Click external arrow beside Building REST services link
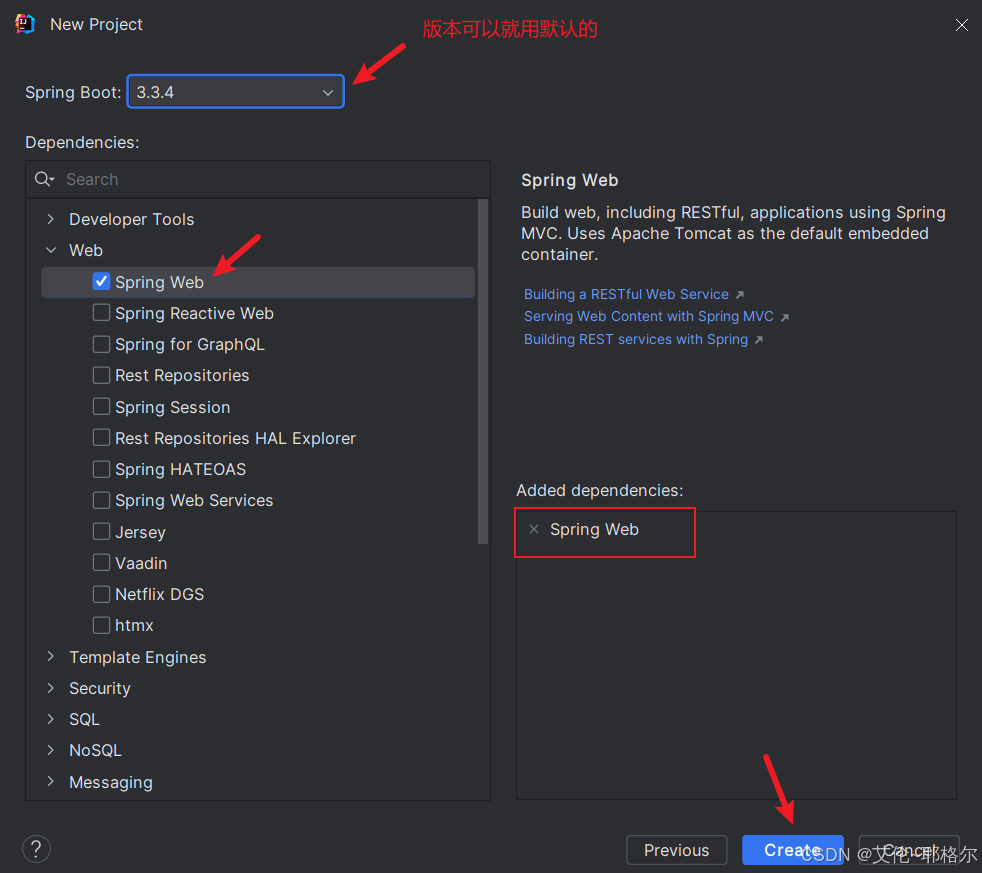 coord(758,340)
